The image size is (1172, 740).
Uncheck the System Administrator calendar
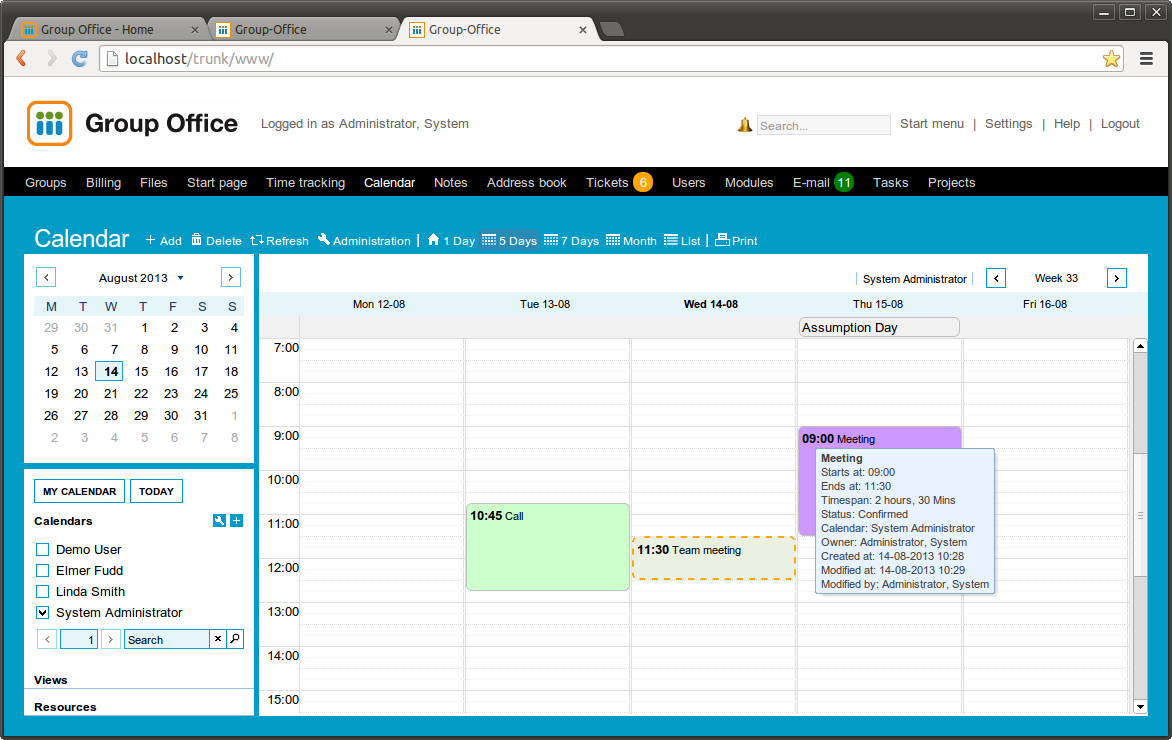coord(43,612)
